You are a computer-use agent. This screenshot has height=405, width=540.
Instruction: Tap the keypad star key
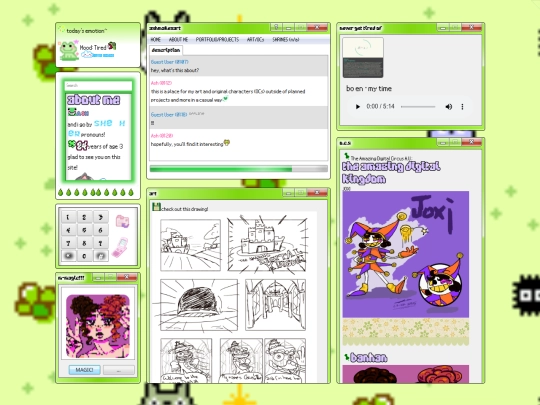(68, 256)
